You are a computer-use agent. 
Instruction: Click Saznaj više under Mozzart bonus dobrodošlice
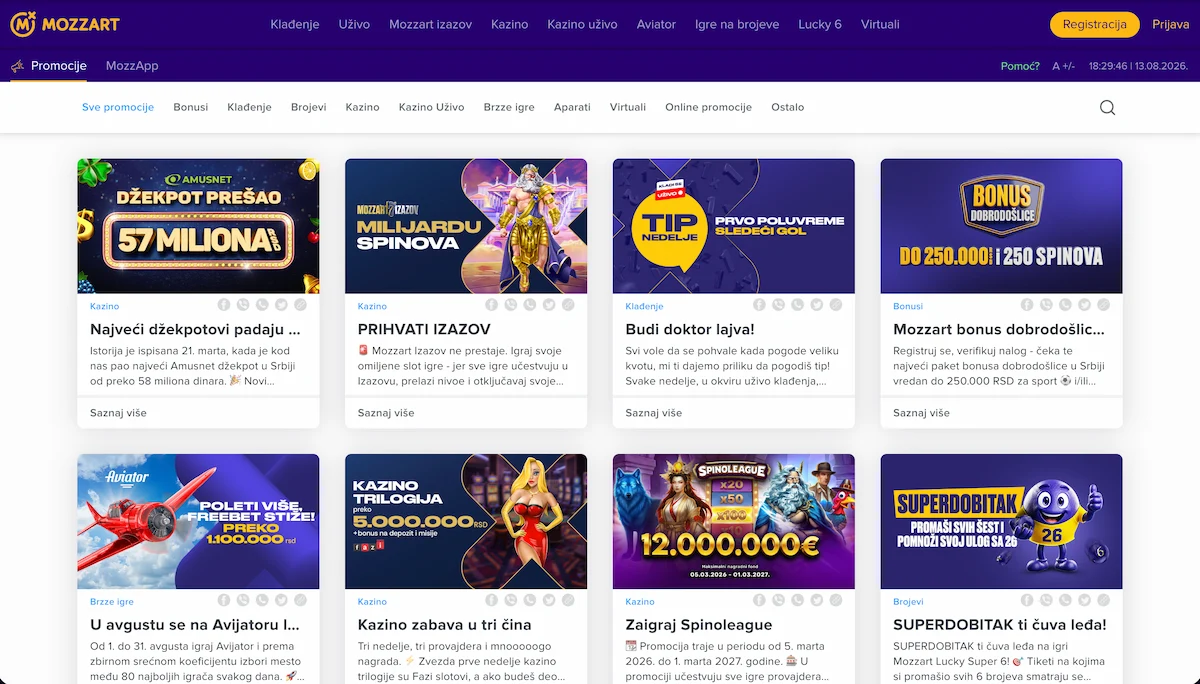pyautogui.click(x=922, y=412)
